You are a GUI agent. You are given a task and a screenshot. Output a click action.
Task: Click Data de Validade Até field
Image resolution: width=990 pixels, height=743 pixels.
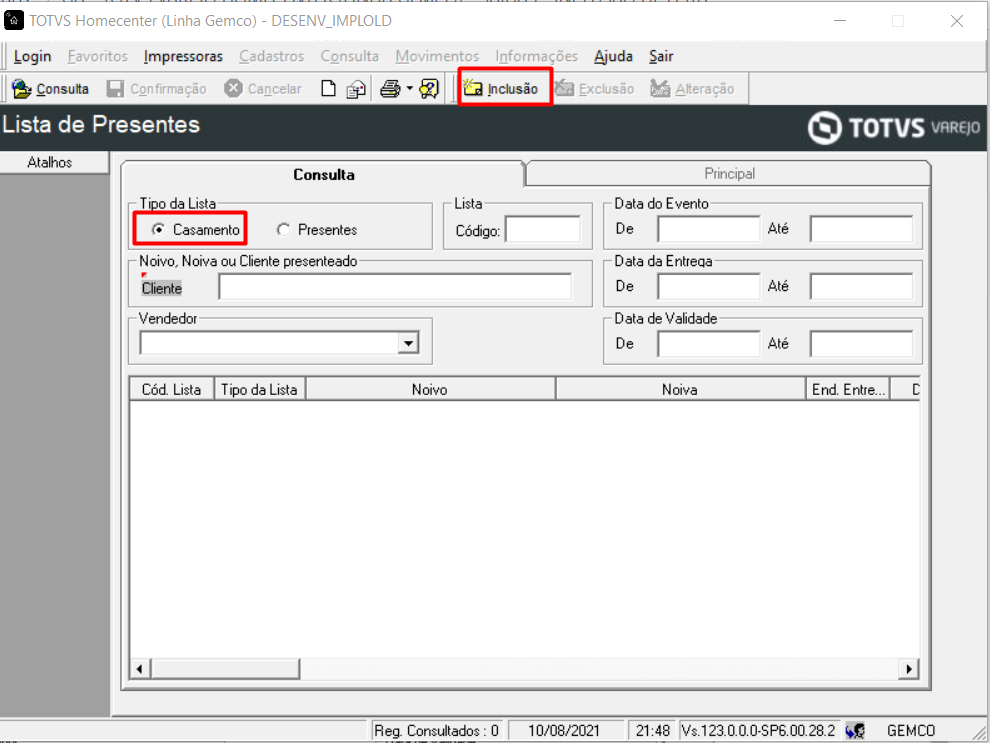click(x=861, y=344)
